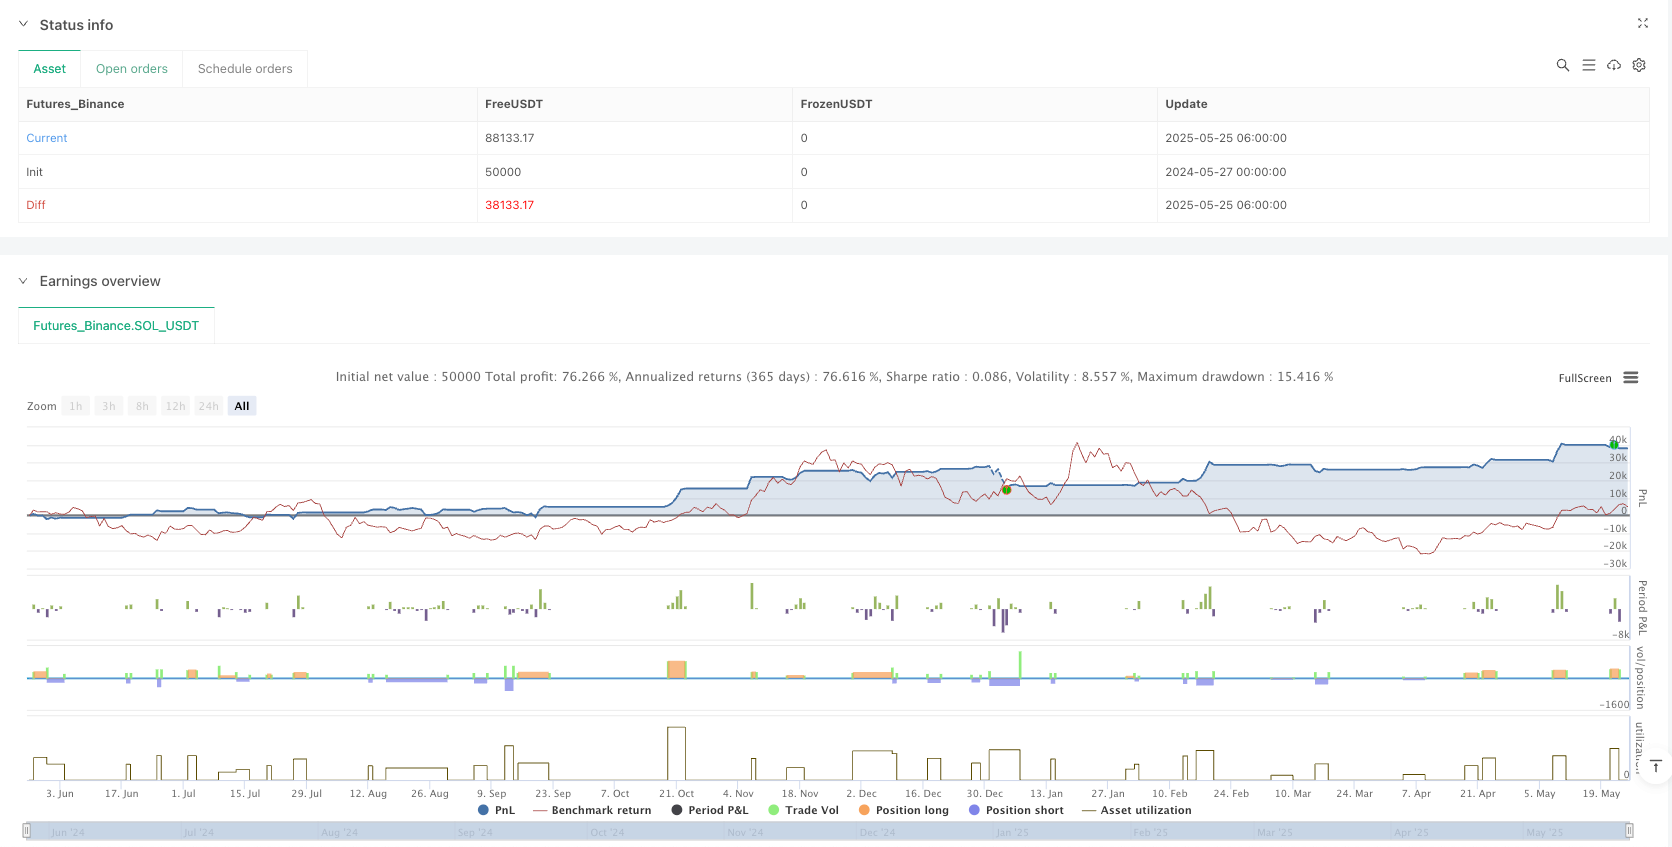Collapse the Status info section
Image resolution: width=1672 pixels, height=847 pixels.
point(24,24)
